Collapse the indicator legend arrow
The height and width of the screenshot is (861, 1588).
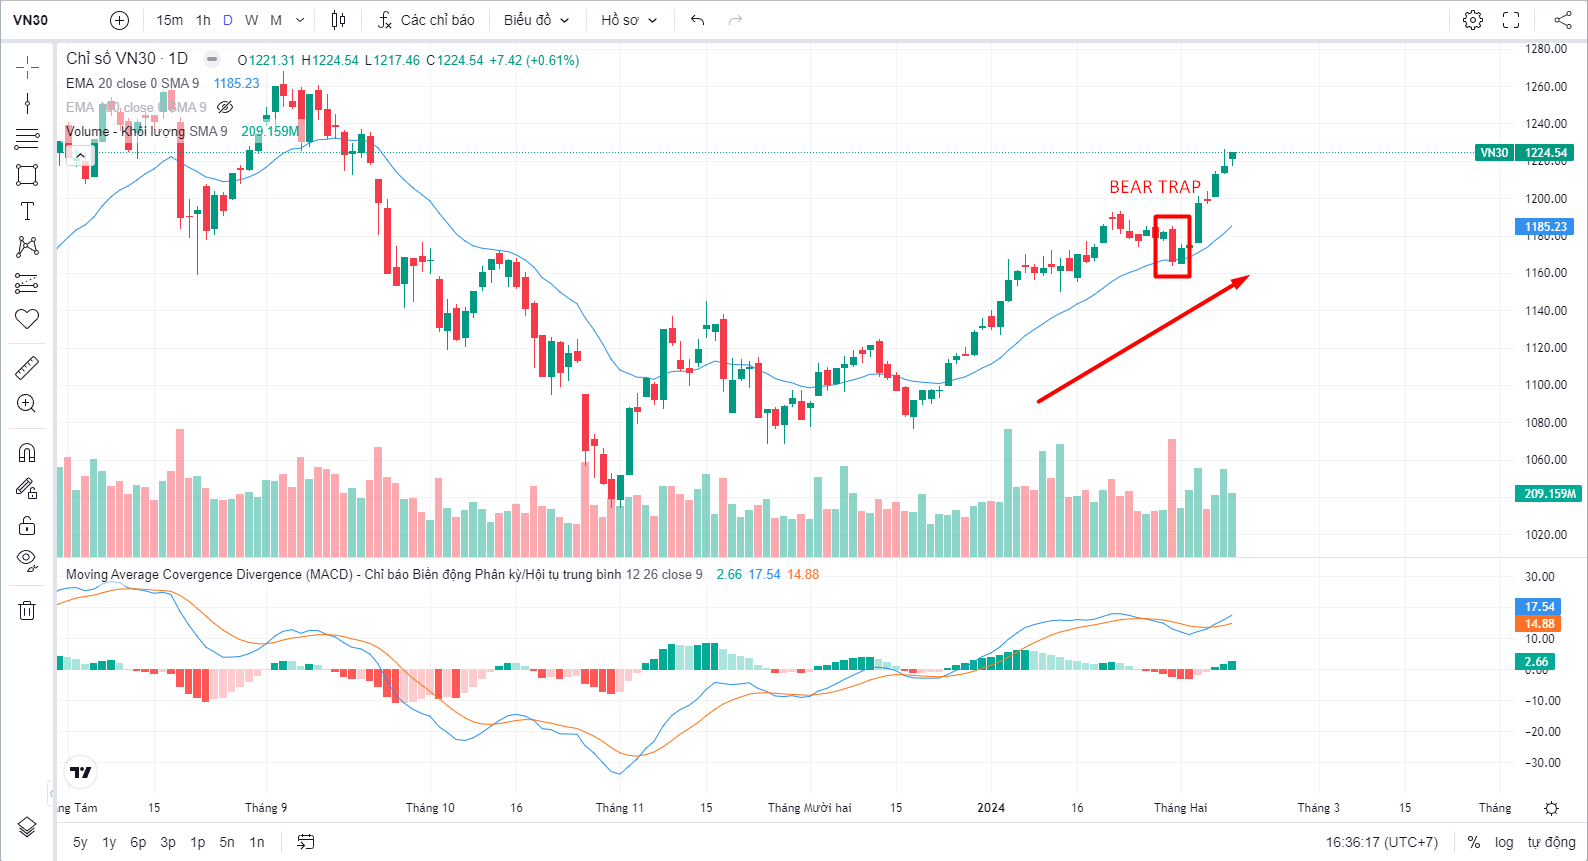point(80,155)
